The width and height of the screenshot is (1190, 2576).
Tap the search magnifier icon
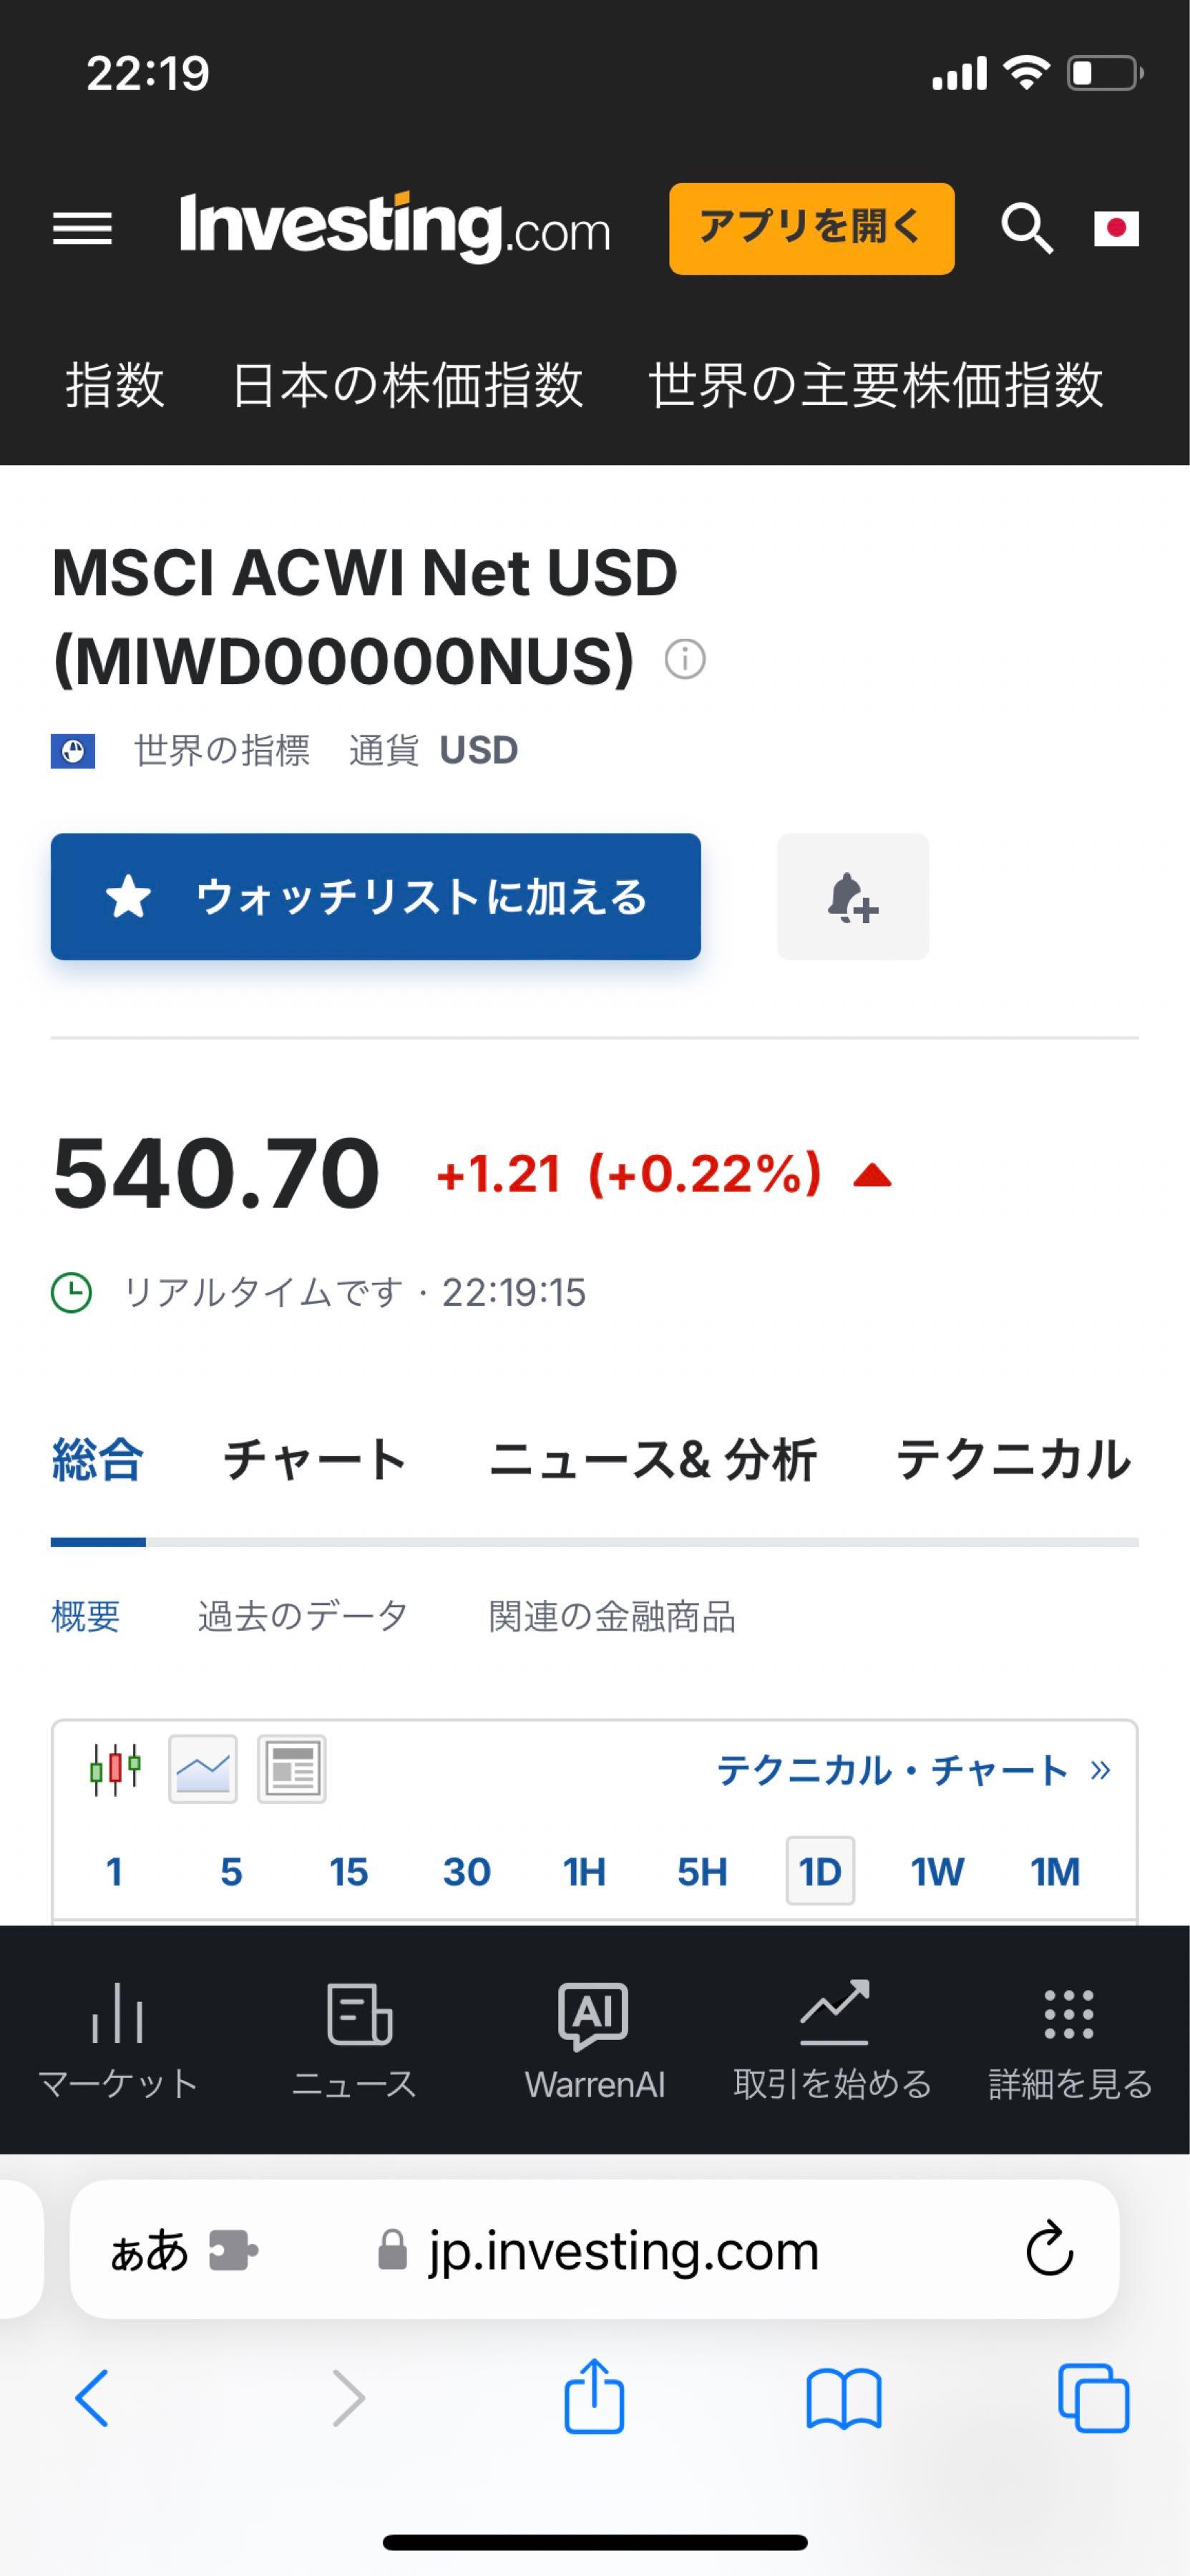[1026, 229]
